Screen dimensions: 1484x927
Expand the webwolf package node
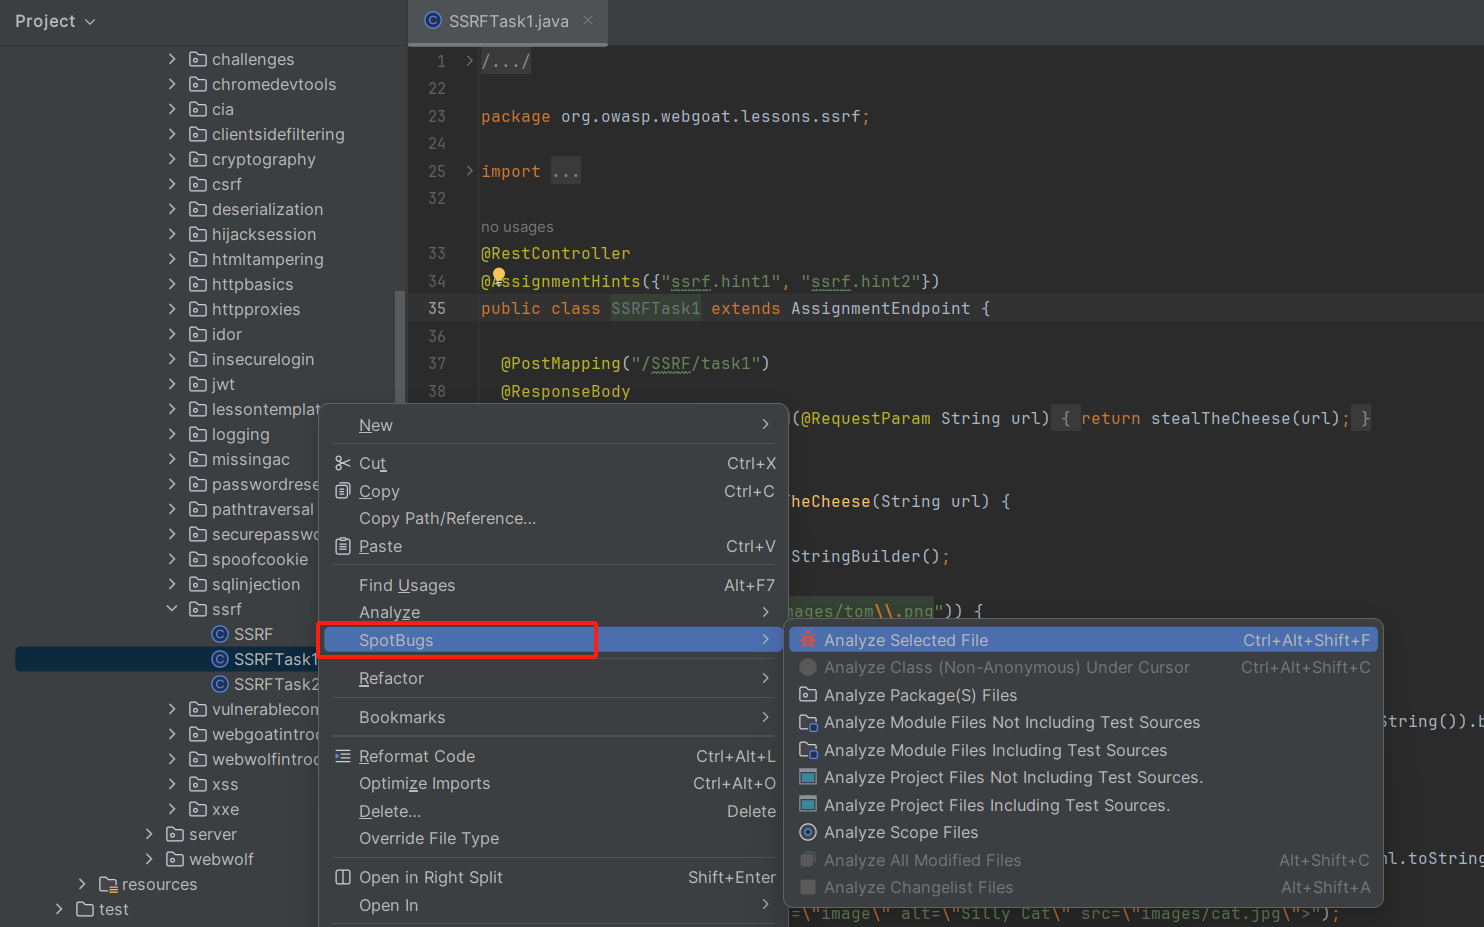(x=149, y=859)
